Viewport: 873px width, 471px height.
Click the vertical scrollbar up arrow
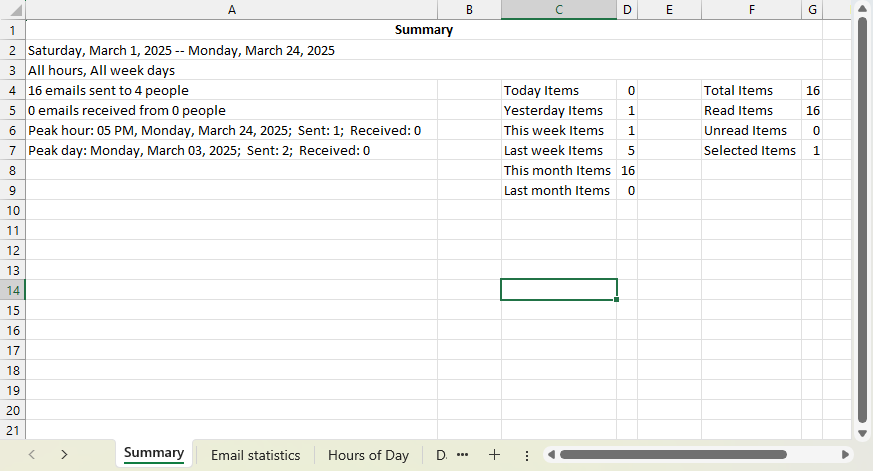coord(862,9)
